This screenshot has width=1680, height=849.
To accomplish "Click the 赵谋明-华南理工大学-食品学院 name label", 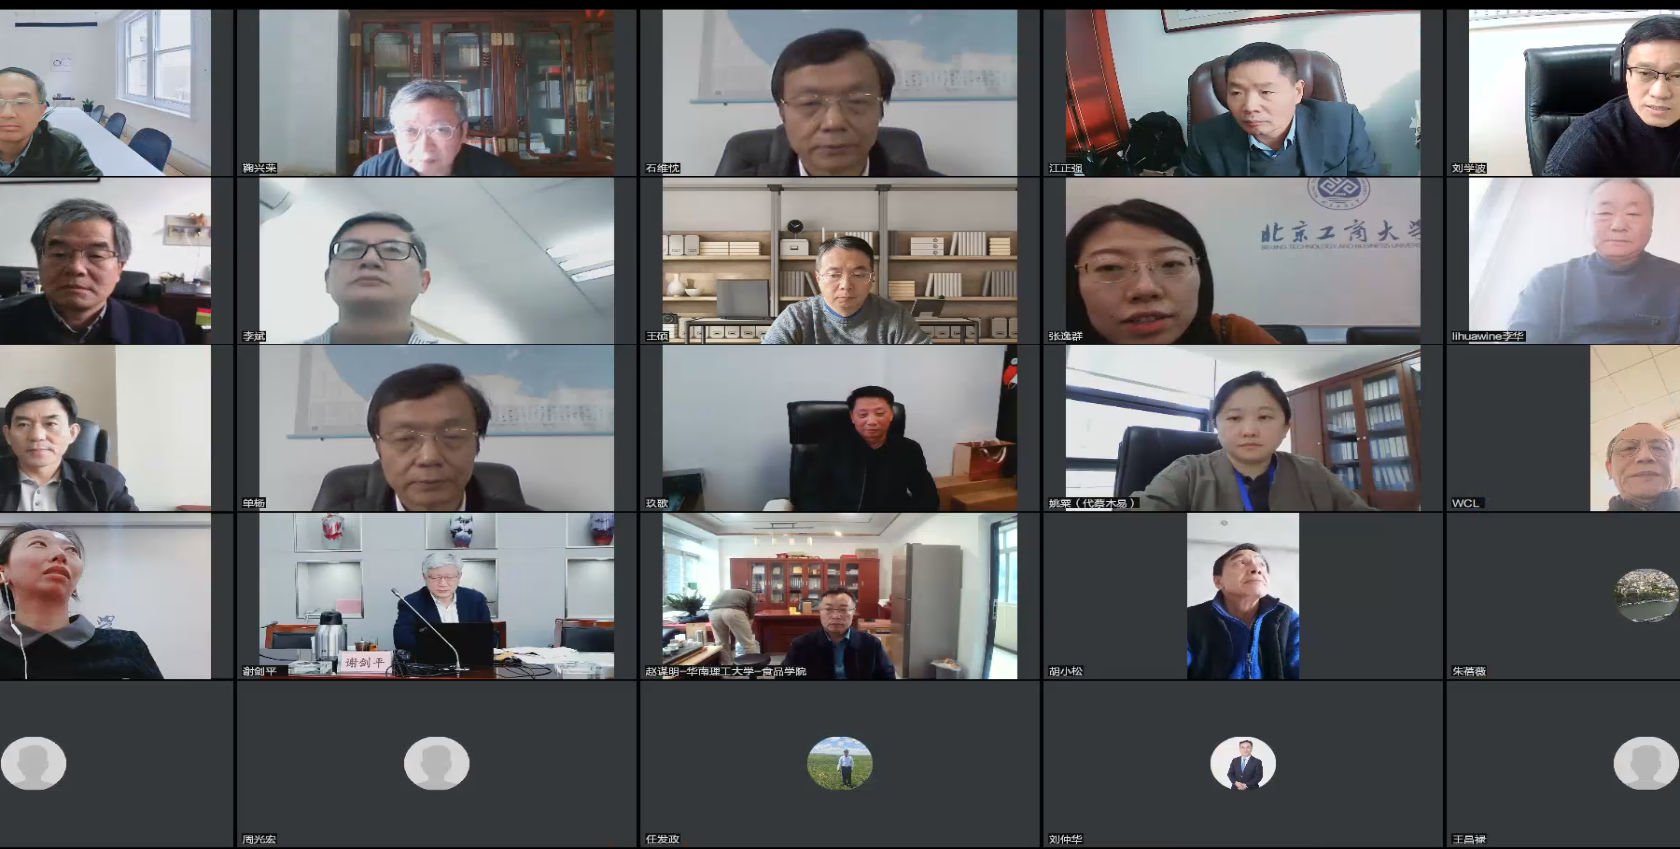I will (726, 671).
